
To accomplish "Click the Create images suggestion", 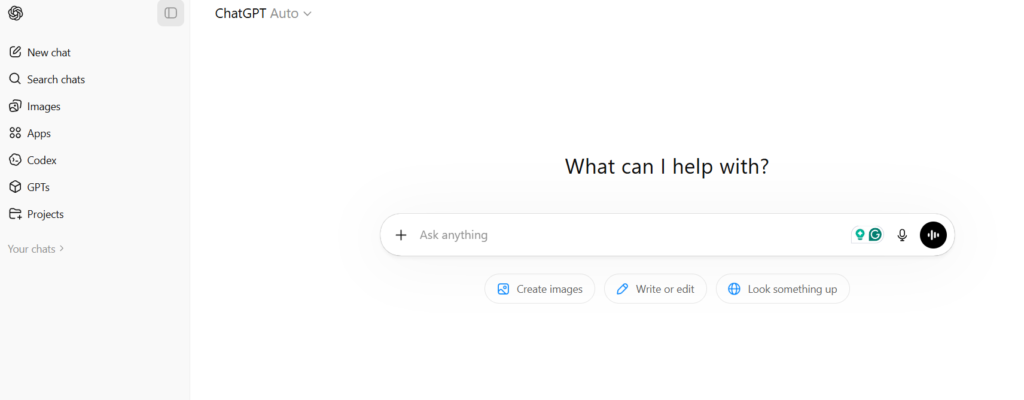I will coord(540,289).
